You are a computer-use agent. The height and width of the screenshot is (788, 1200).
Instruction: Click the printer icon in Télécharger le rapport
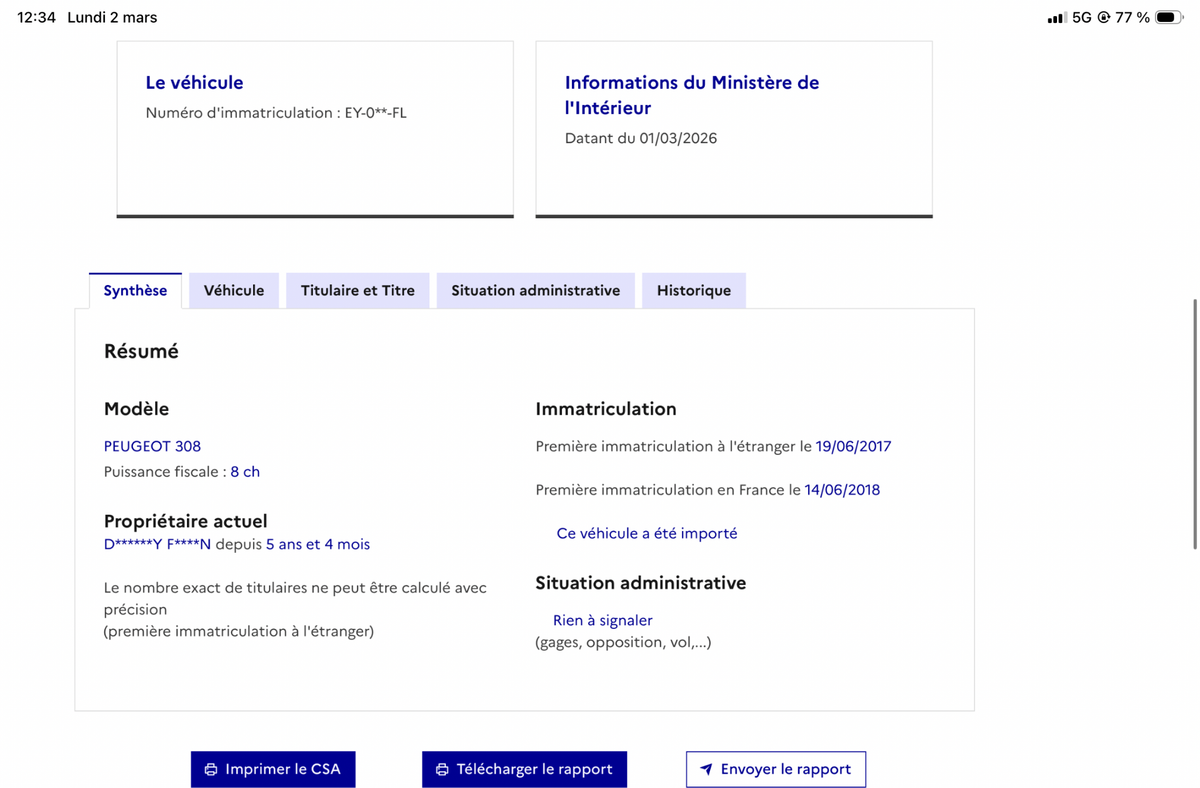pos(442,769)
